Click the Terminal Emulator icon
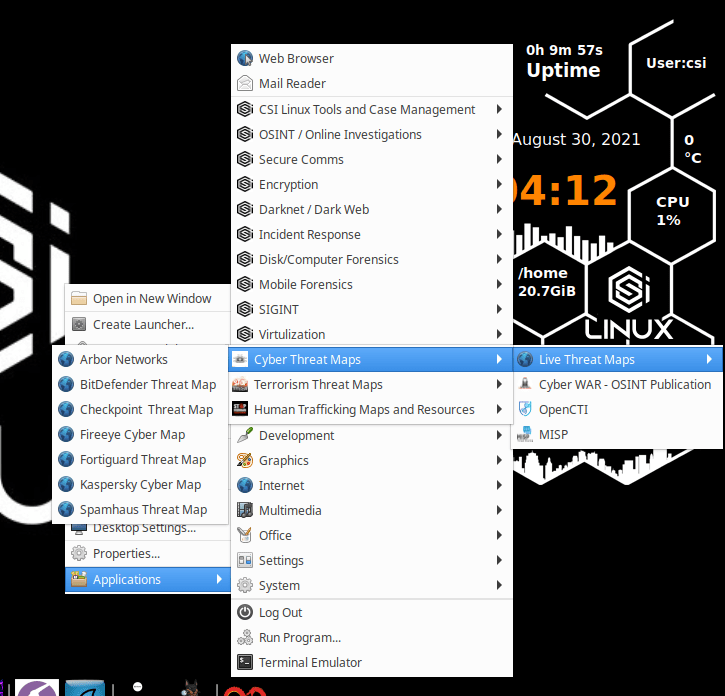Viewport: 725px width, 696px height. click(245, 662)
